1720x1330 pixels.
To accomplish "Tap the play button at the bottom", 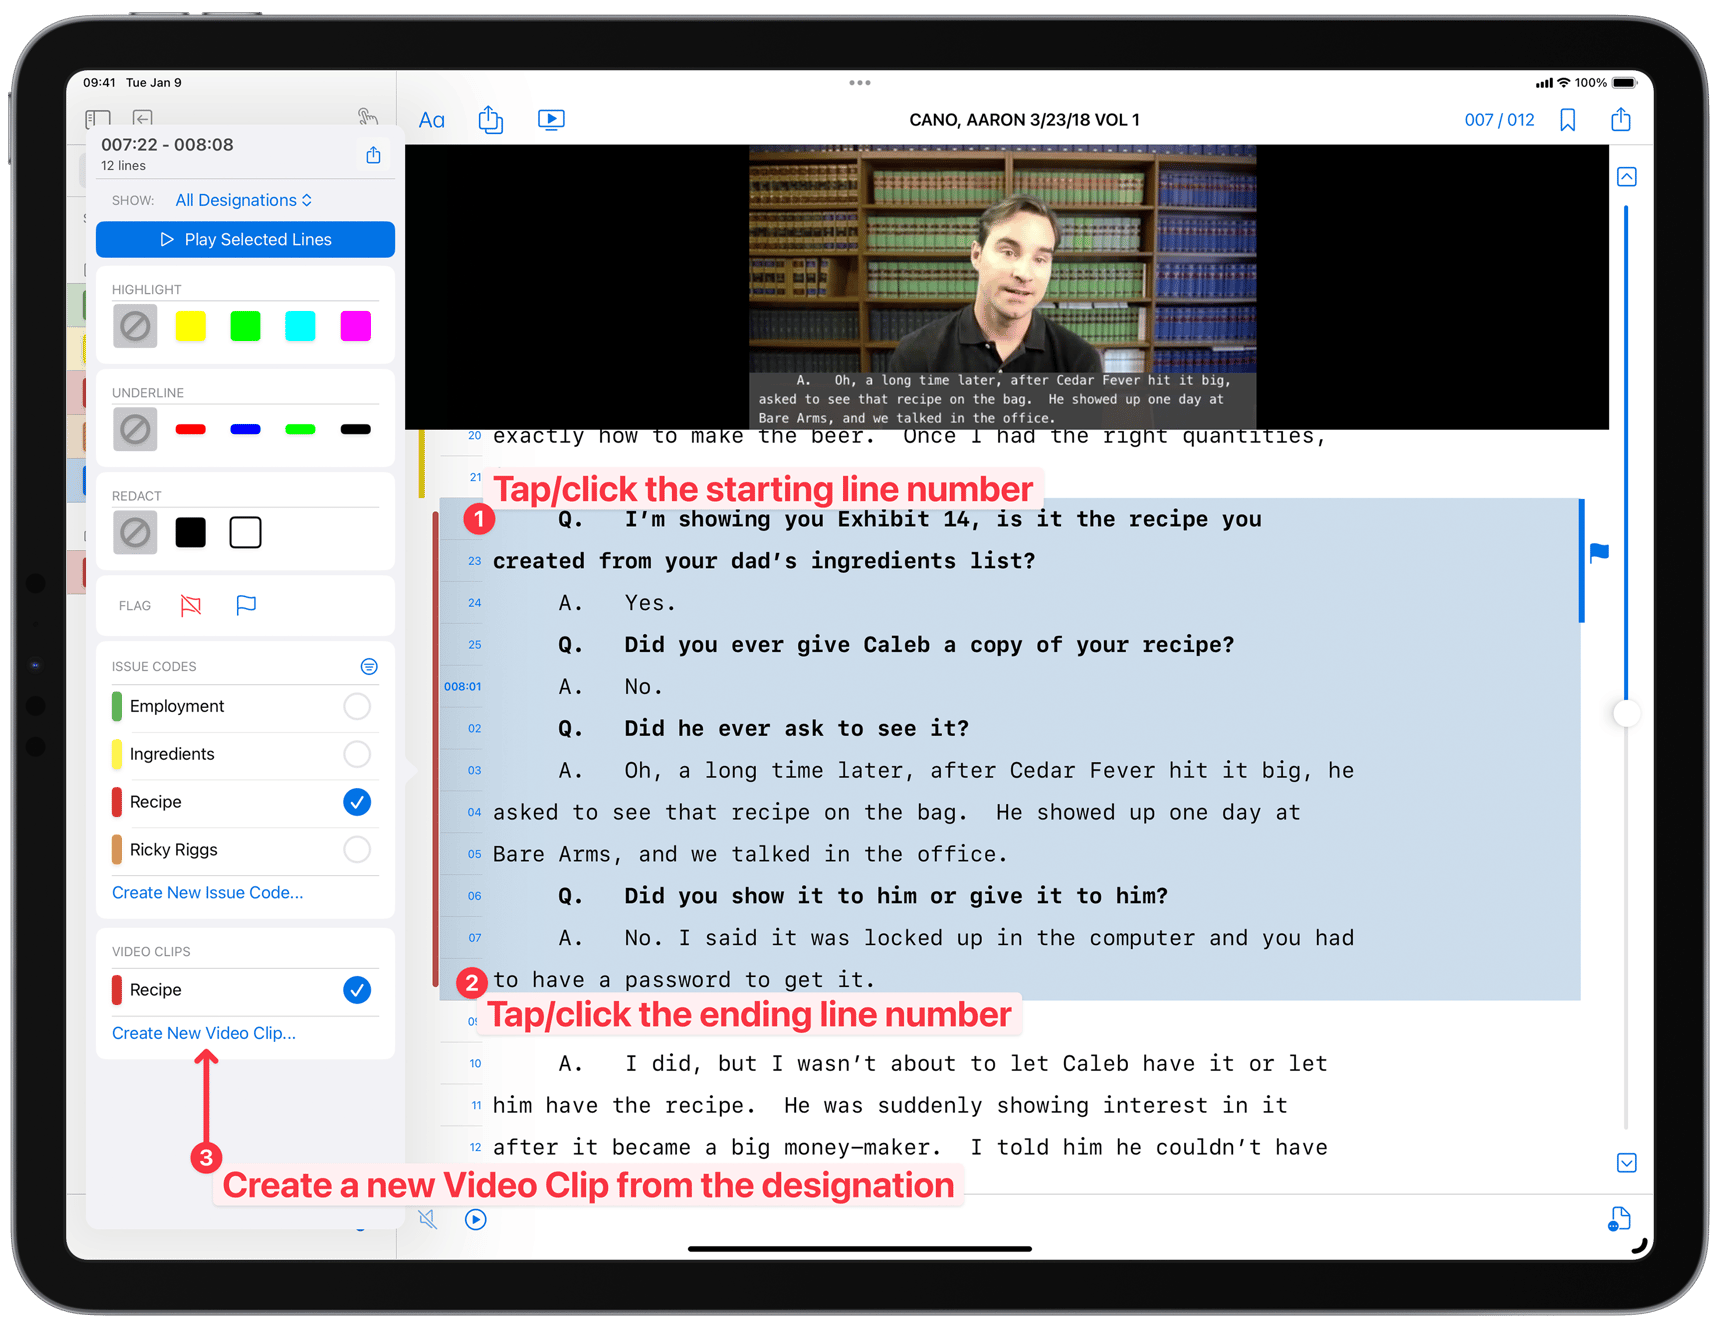I will pyautogui.click(x=475, y=1219).
